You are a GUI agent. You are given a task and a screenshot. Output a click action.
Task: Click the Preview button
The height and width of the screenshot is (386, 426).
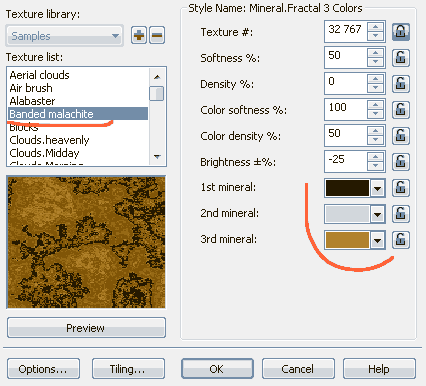86,328
